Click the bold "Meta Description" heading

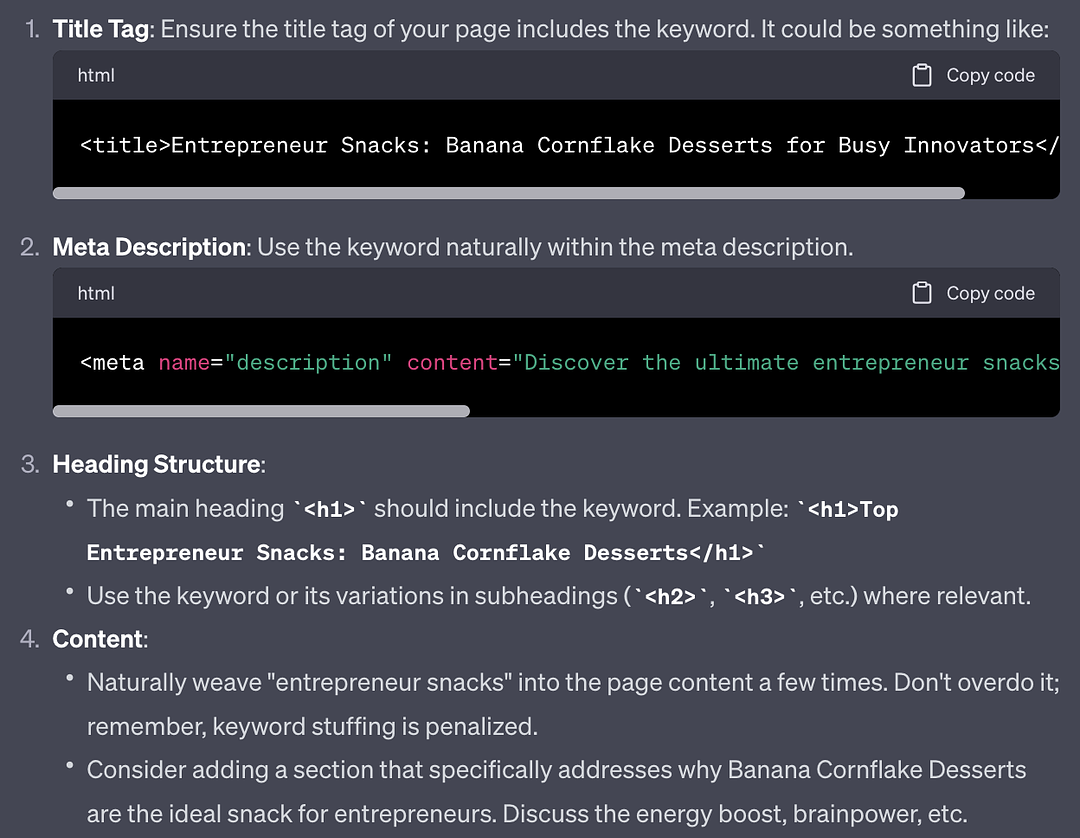coord(149,247)
